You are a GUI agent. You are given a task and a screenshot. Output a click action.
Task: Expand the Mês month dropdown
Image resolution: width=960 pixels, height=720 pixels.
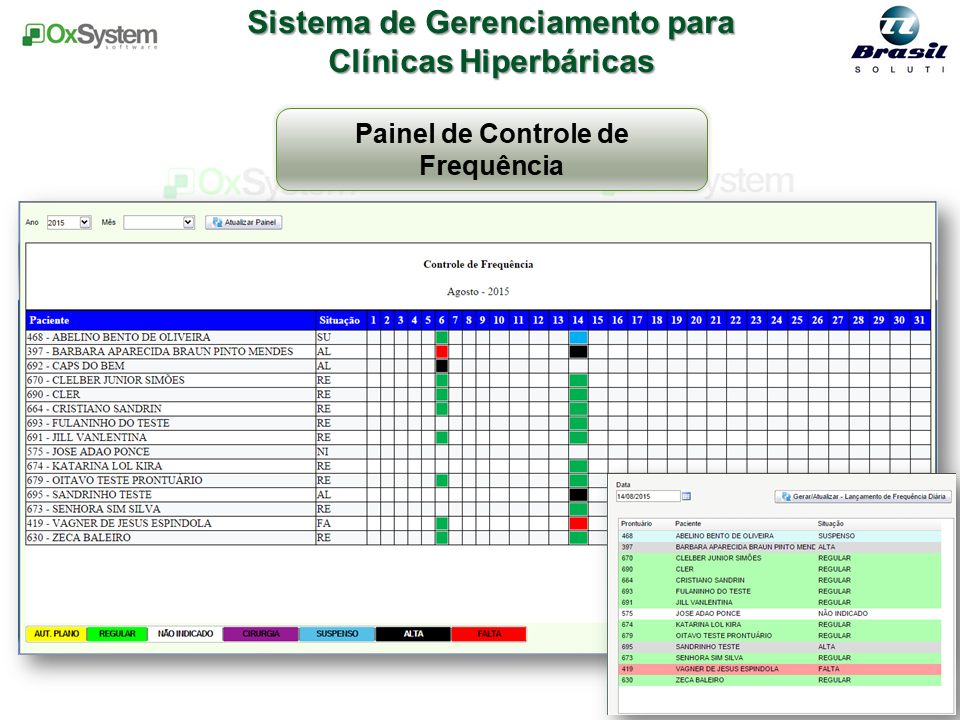(159, 222)
